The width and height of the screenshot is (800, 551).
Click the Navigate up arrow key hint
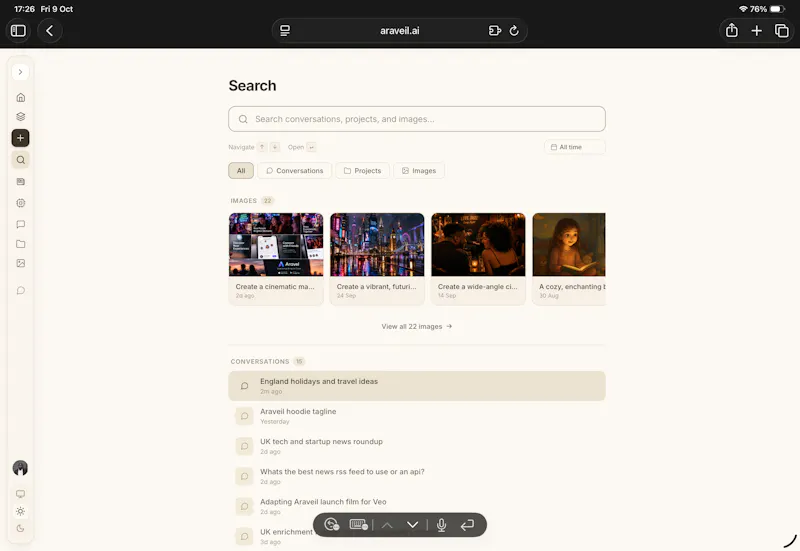[x=262, y=147]
